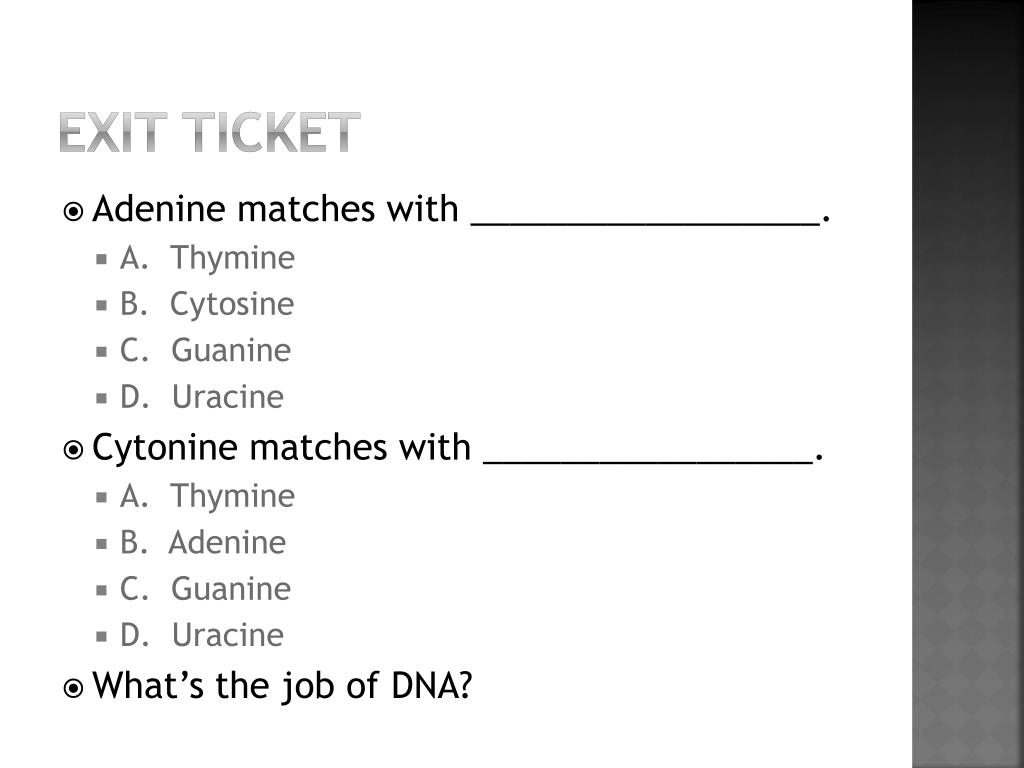The image size is (1024, 768).
Task: Click bullet icon beside the DNA job question
Action: coord(73,688)
